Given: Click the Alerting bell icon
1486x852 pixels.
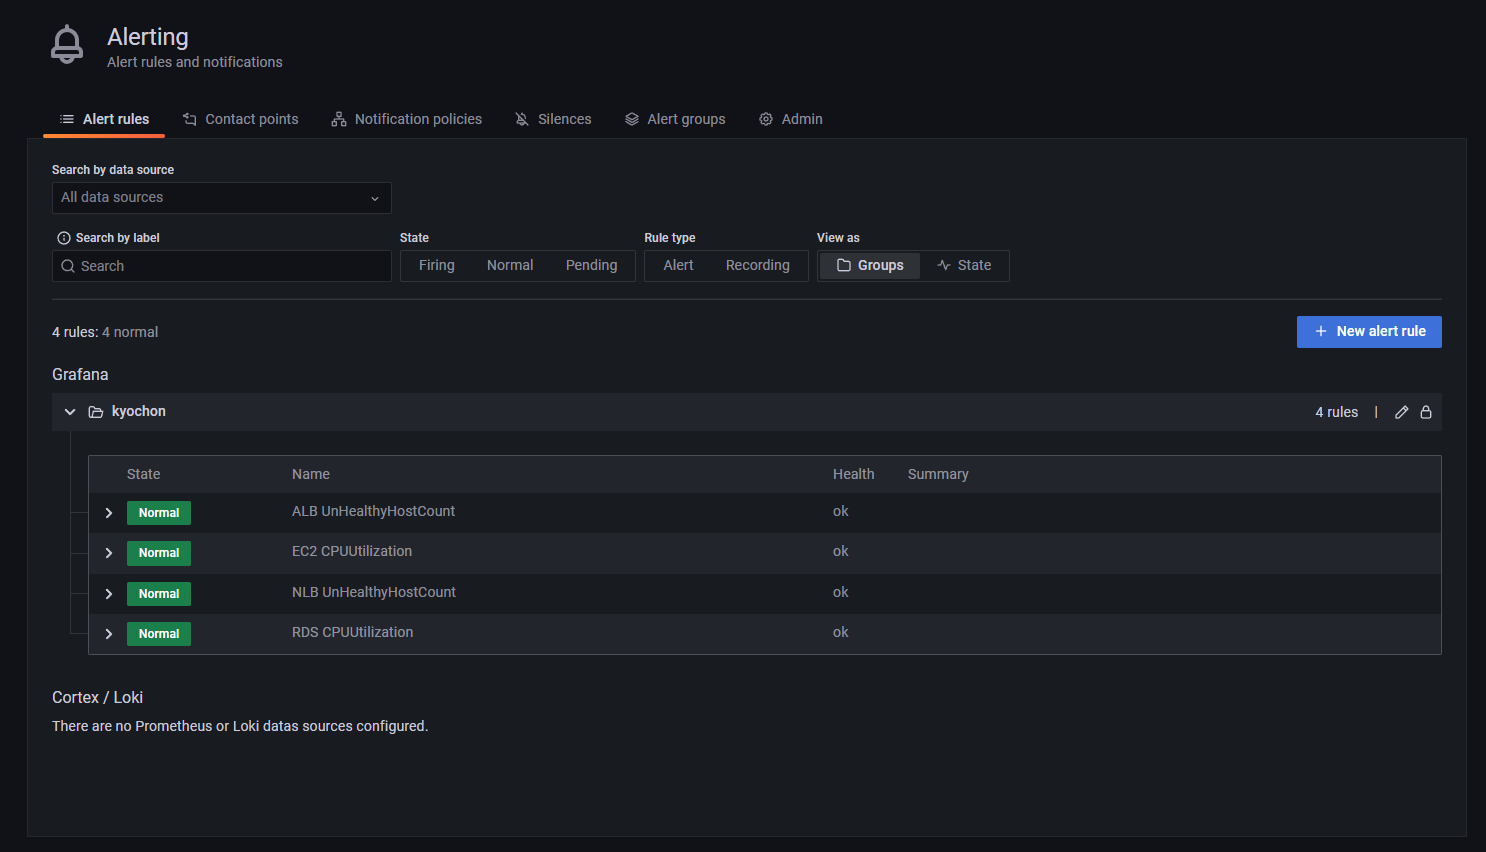Looking at the screenshot, I should pyautogui.click(x=67, y=45).
